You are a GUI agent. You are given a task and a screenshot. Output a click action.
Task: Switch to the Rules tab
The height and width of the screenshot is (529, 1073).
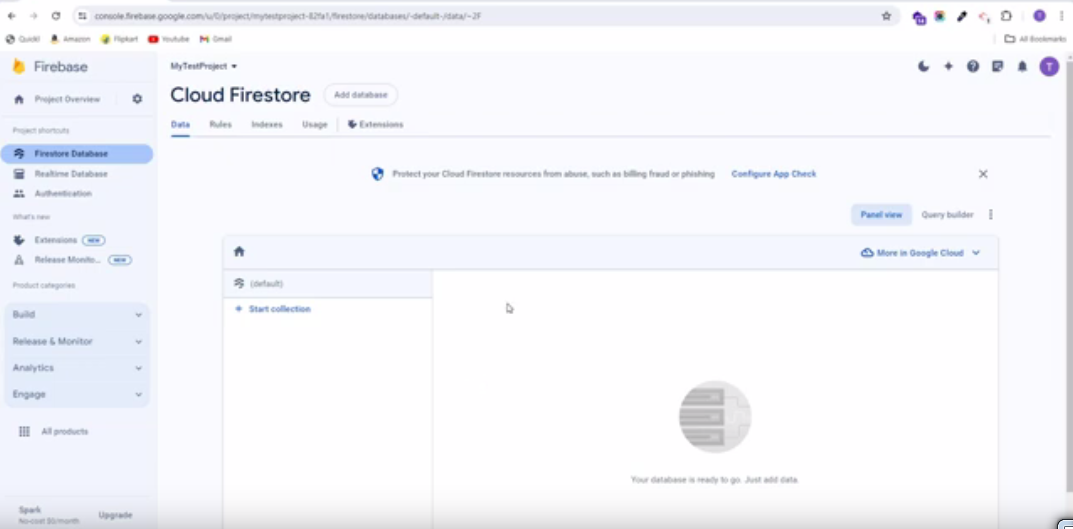coord(220,125)
